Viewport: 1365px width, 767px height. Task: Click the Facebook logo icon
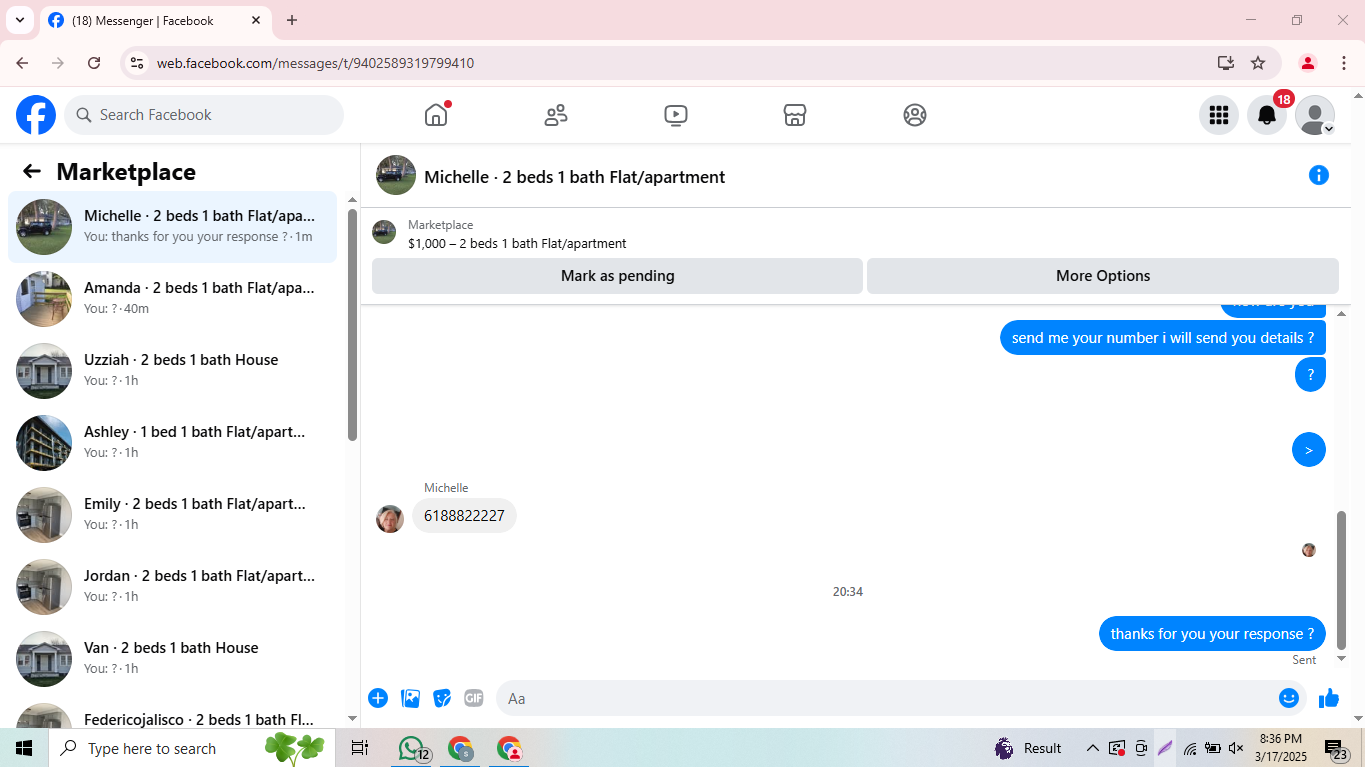click(36, 115)
